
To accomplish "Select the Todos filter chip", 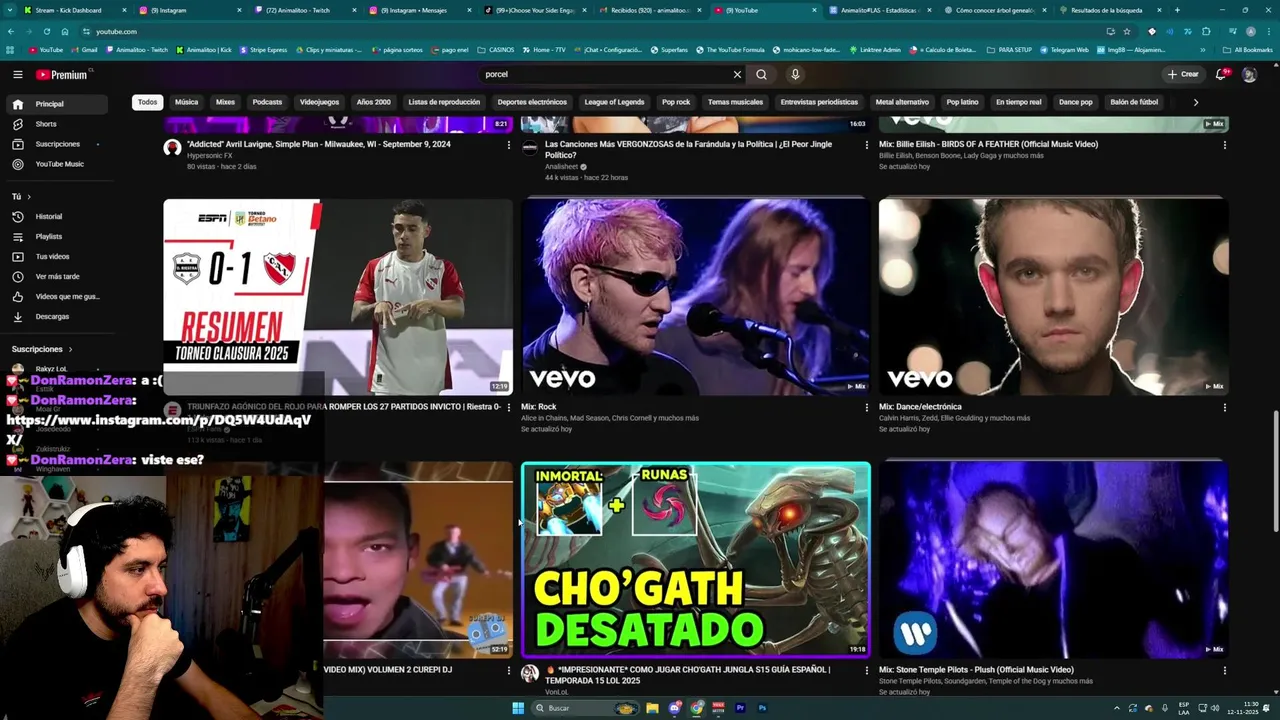I will point(147,102).
